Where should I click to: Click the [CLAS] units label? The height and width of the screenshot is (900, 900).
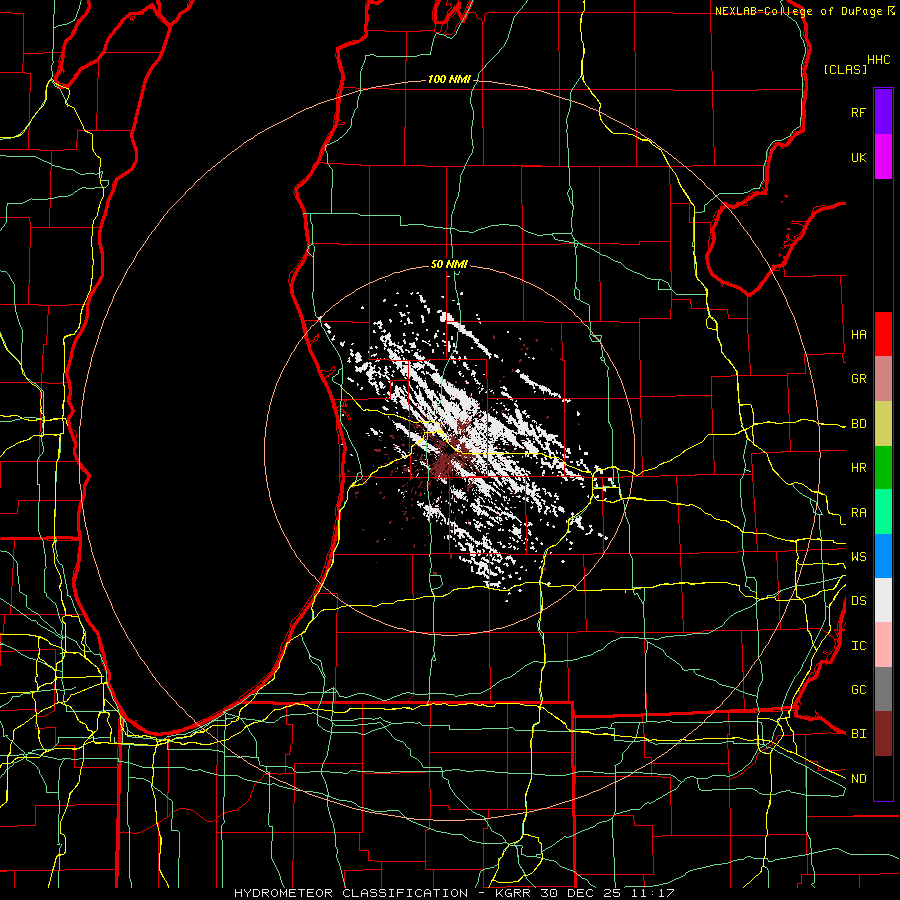click(x=845, y=69)
